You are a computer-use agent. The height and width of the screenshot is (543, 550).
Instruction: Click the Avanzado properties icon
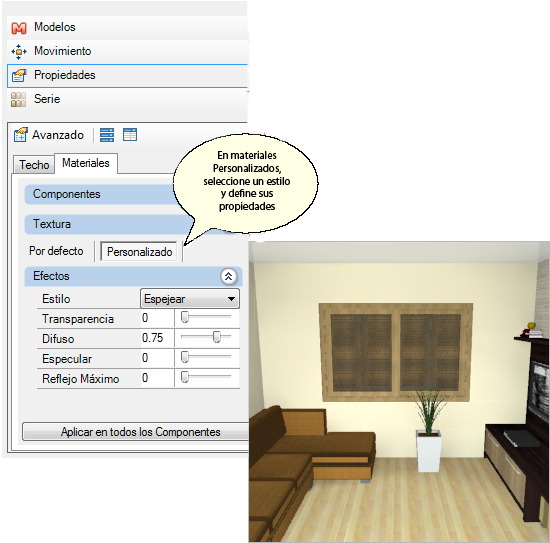coord(20,135)
